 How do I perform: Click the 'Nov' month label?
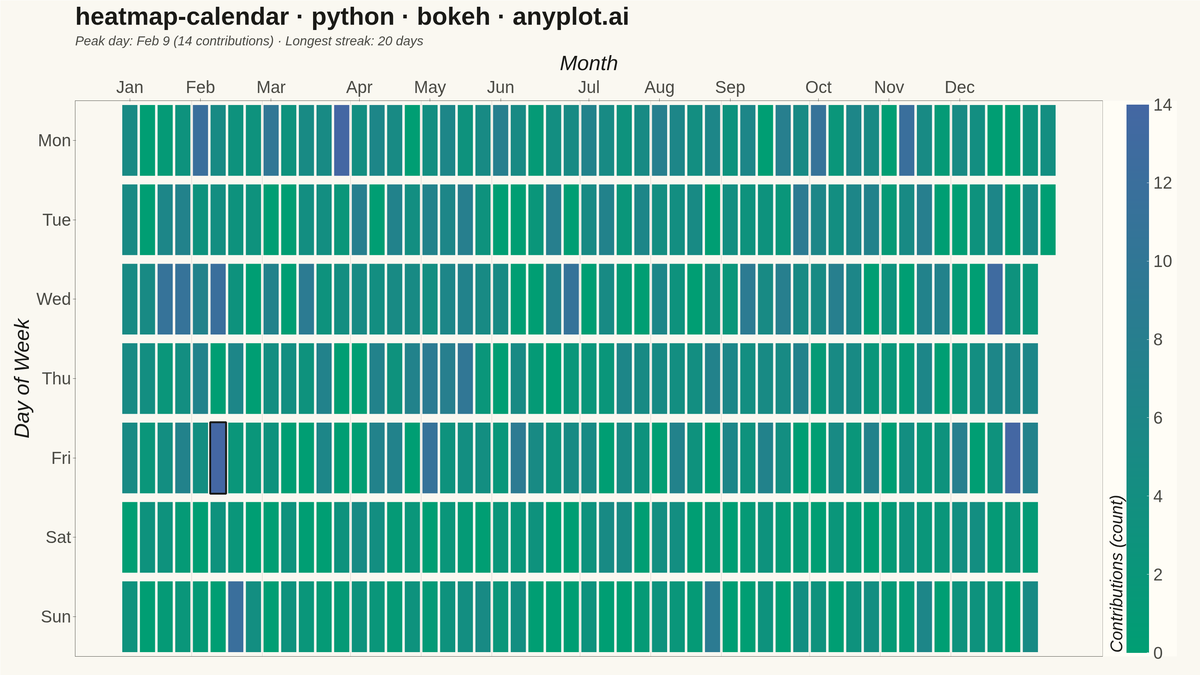(889, 87)
